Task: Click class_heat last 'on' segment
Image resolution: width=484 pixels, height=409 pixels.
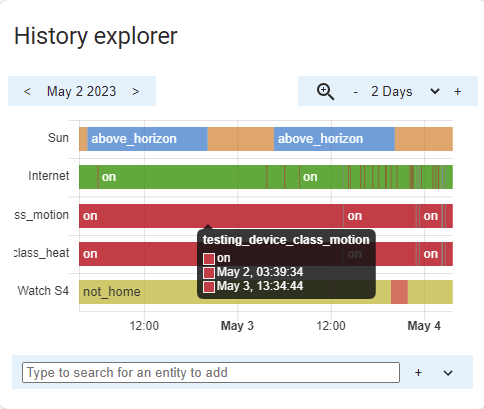Action: click(x=430, y=254)
